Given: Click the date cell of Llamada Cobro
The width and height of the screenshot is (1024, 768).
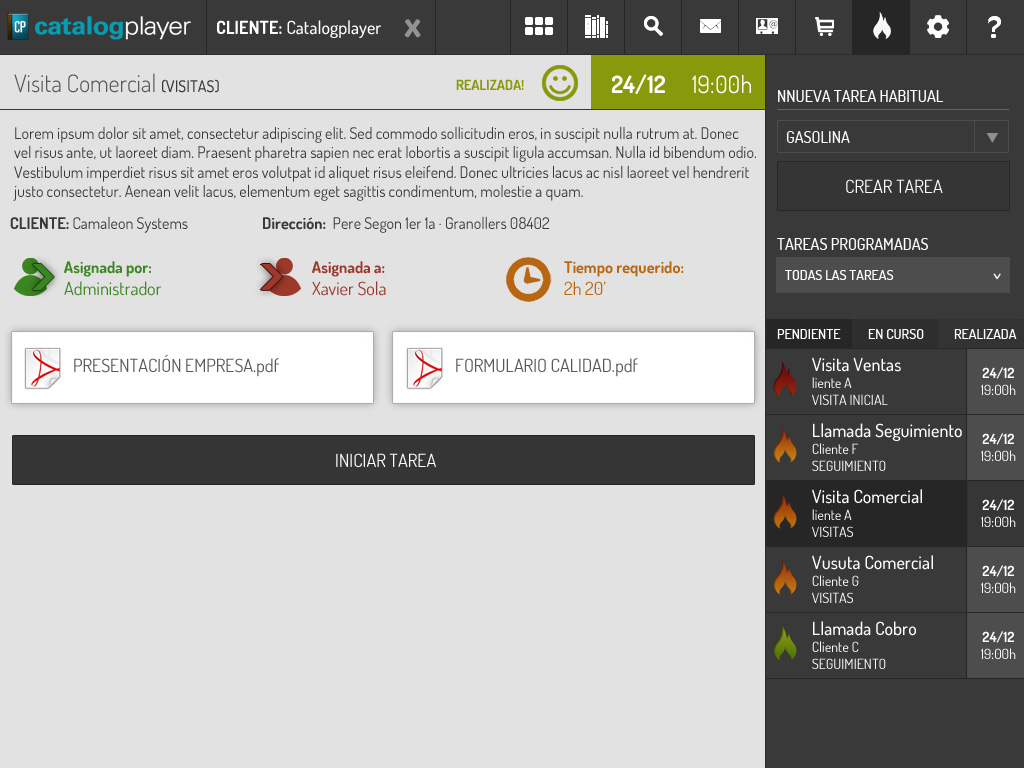Looking at the screenshot, I should click(996, 645).
